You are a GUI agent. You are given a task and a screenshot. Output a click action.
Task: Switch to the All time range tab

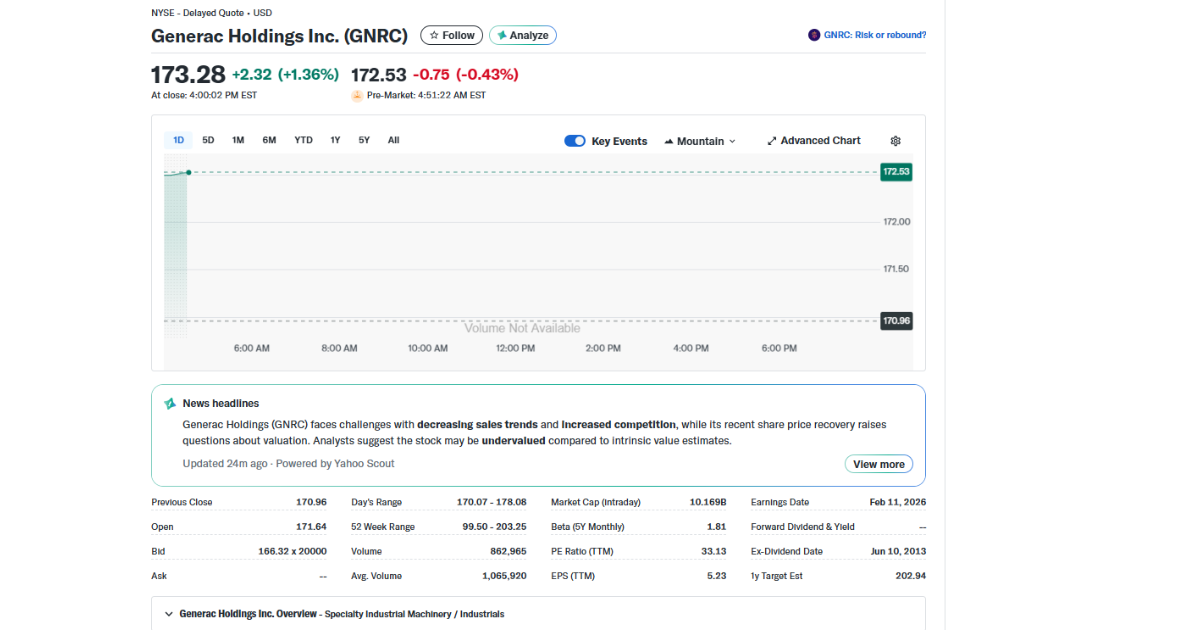tap(393, 140)
